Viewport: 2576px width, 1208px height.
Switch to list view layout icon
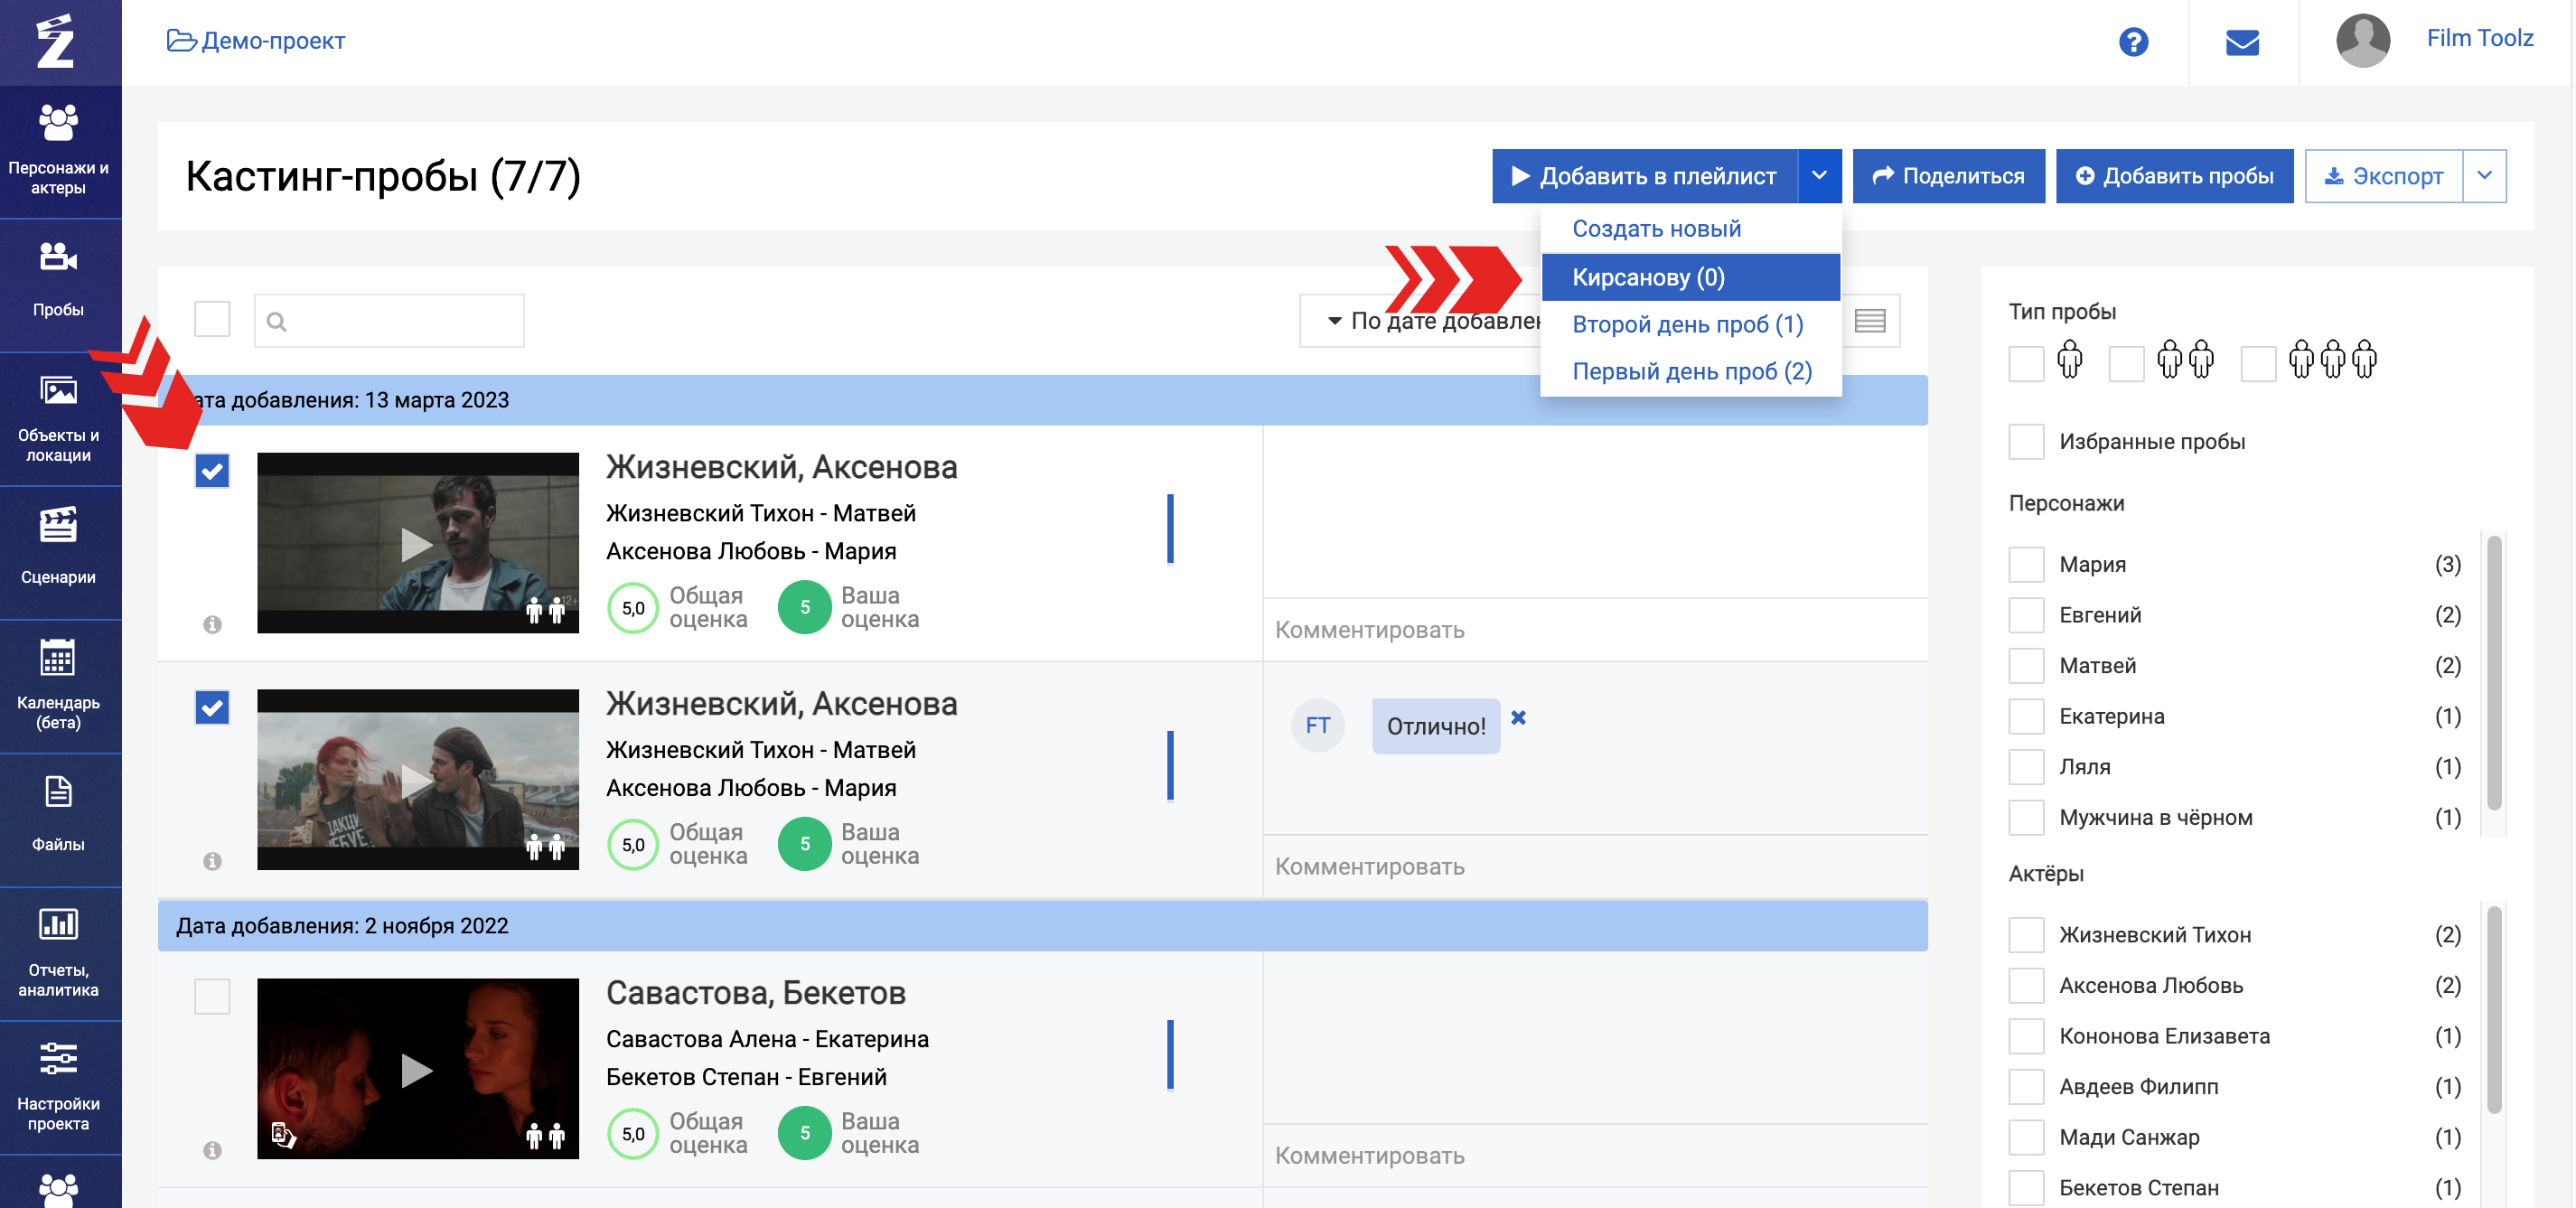tap(1869, 321)
